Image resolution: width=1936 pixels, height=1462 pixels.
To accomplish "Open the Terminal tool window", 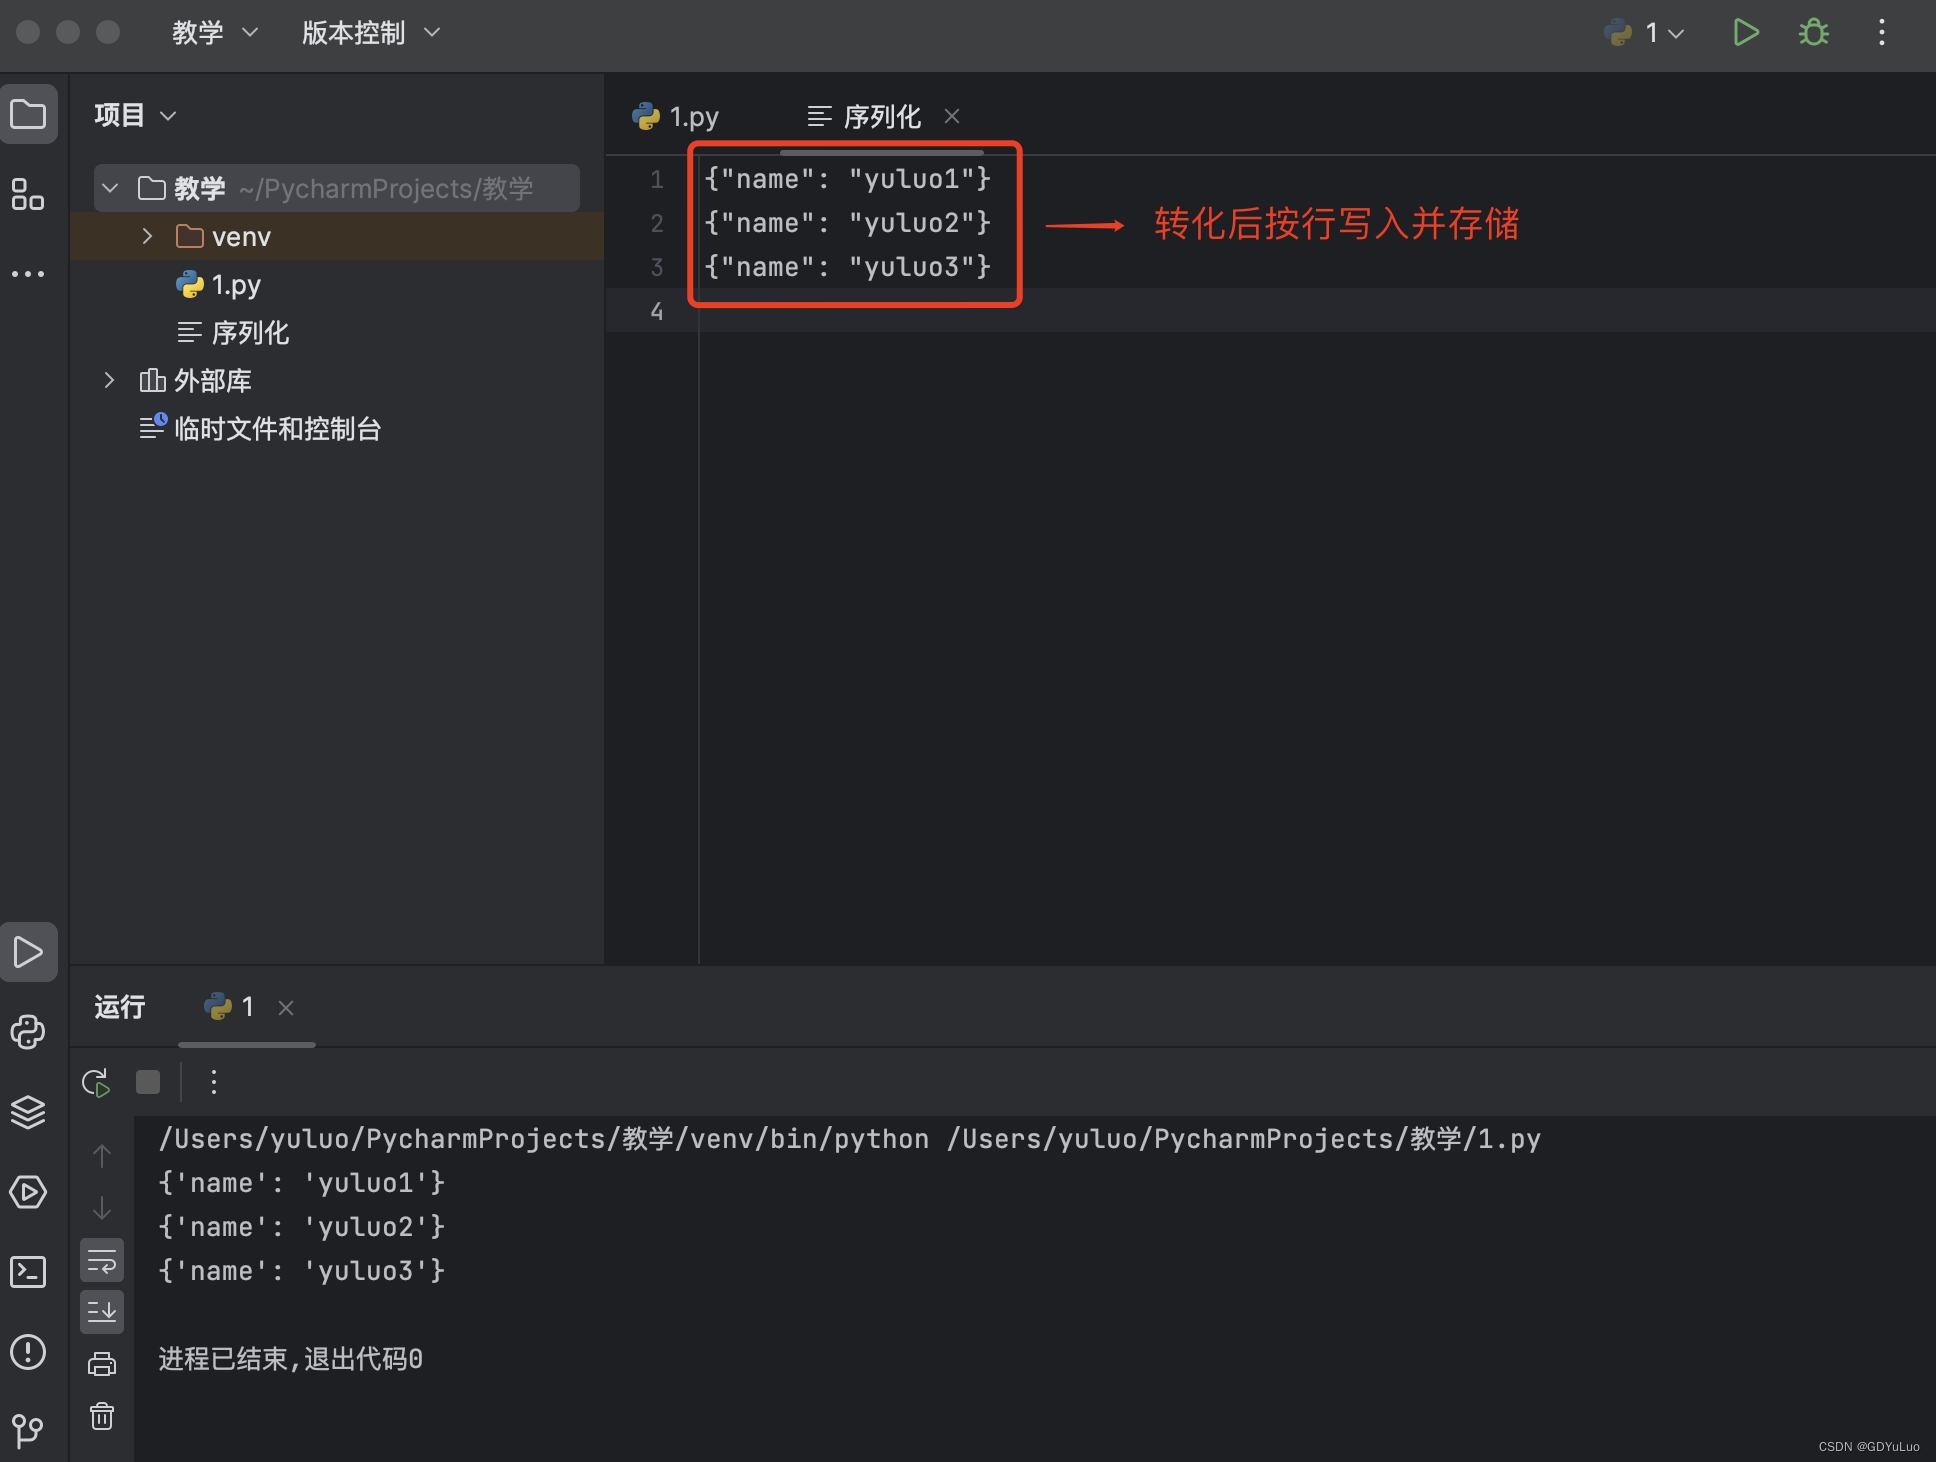I will point(28,1272).
